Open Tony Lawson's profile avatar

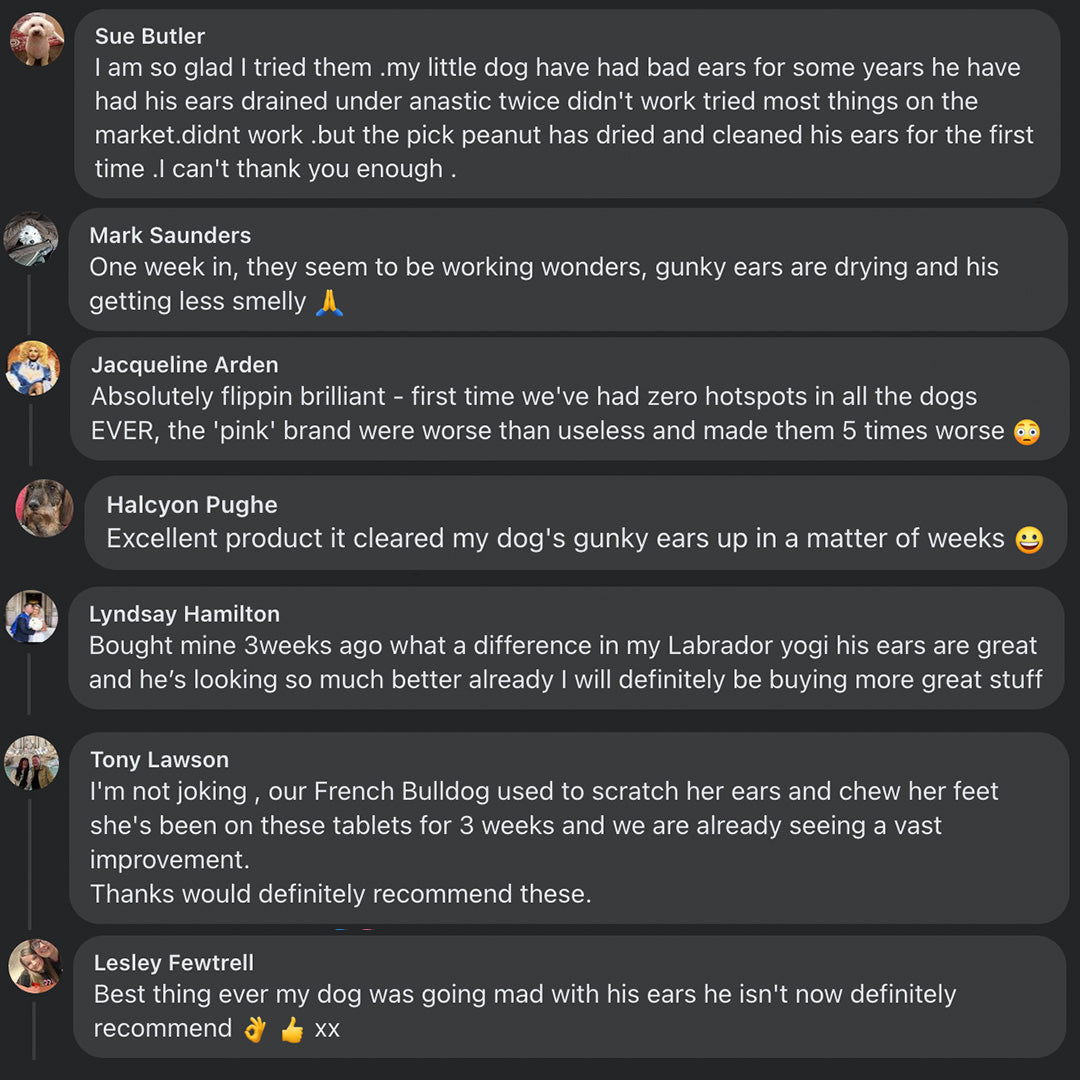(x=32, y=763)
